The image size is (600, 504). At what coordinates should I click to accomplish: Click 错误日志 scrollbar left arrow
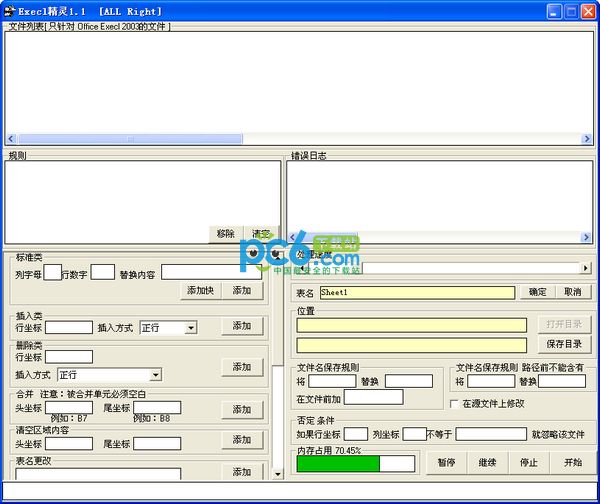(x=293, y=237)
